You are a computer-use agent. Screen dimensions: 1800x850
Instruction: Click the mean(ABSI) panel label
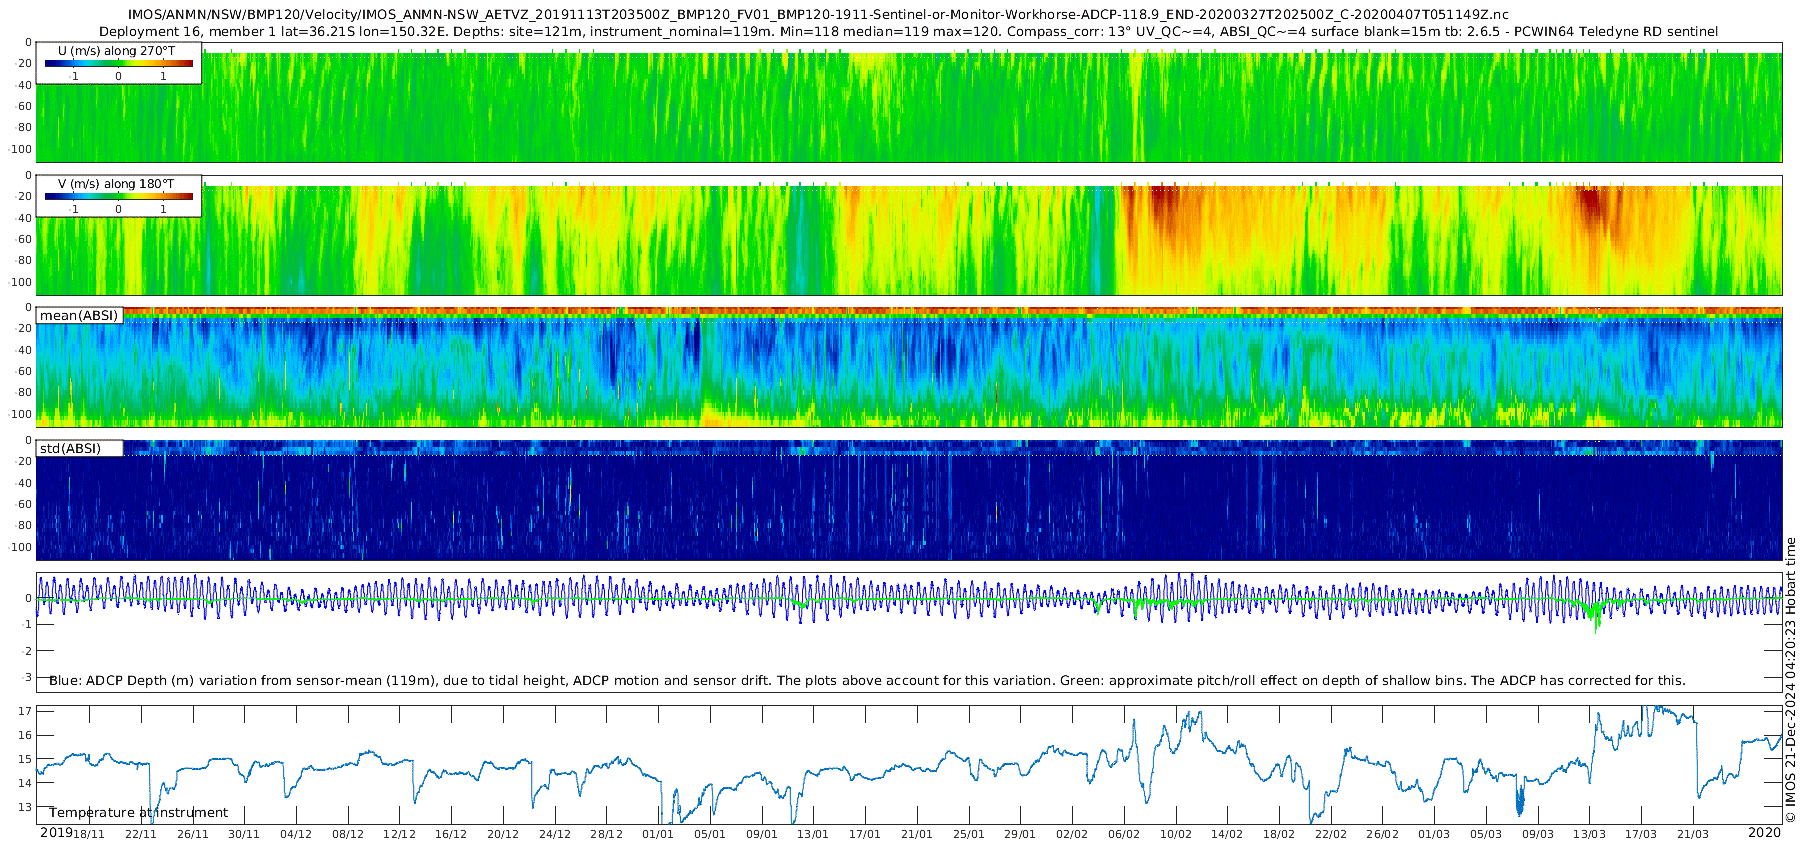tap(79, 316)
